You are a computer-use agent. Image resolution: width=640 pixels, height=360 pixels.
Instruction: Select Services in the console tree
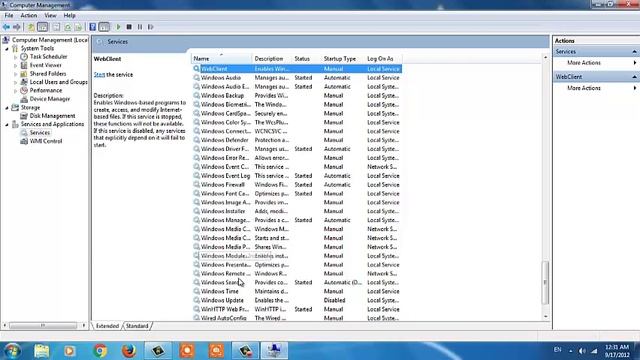[x=40, y=133]
